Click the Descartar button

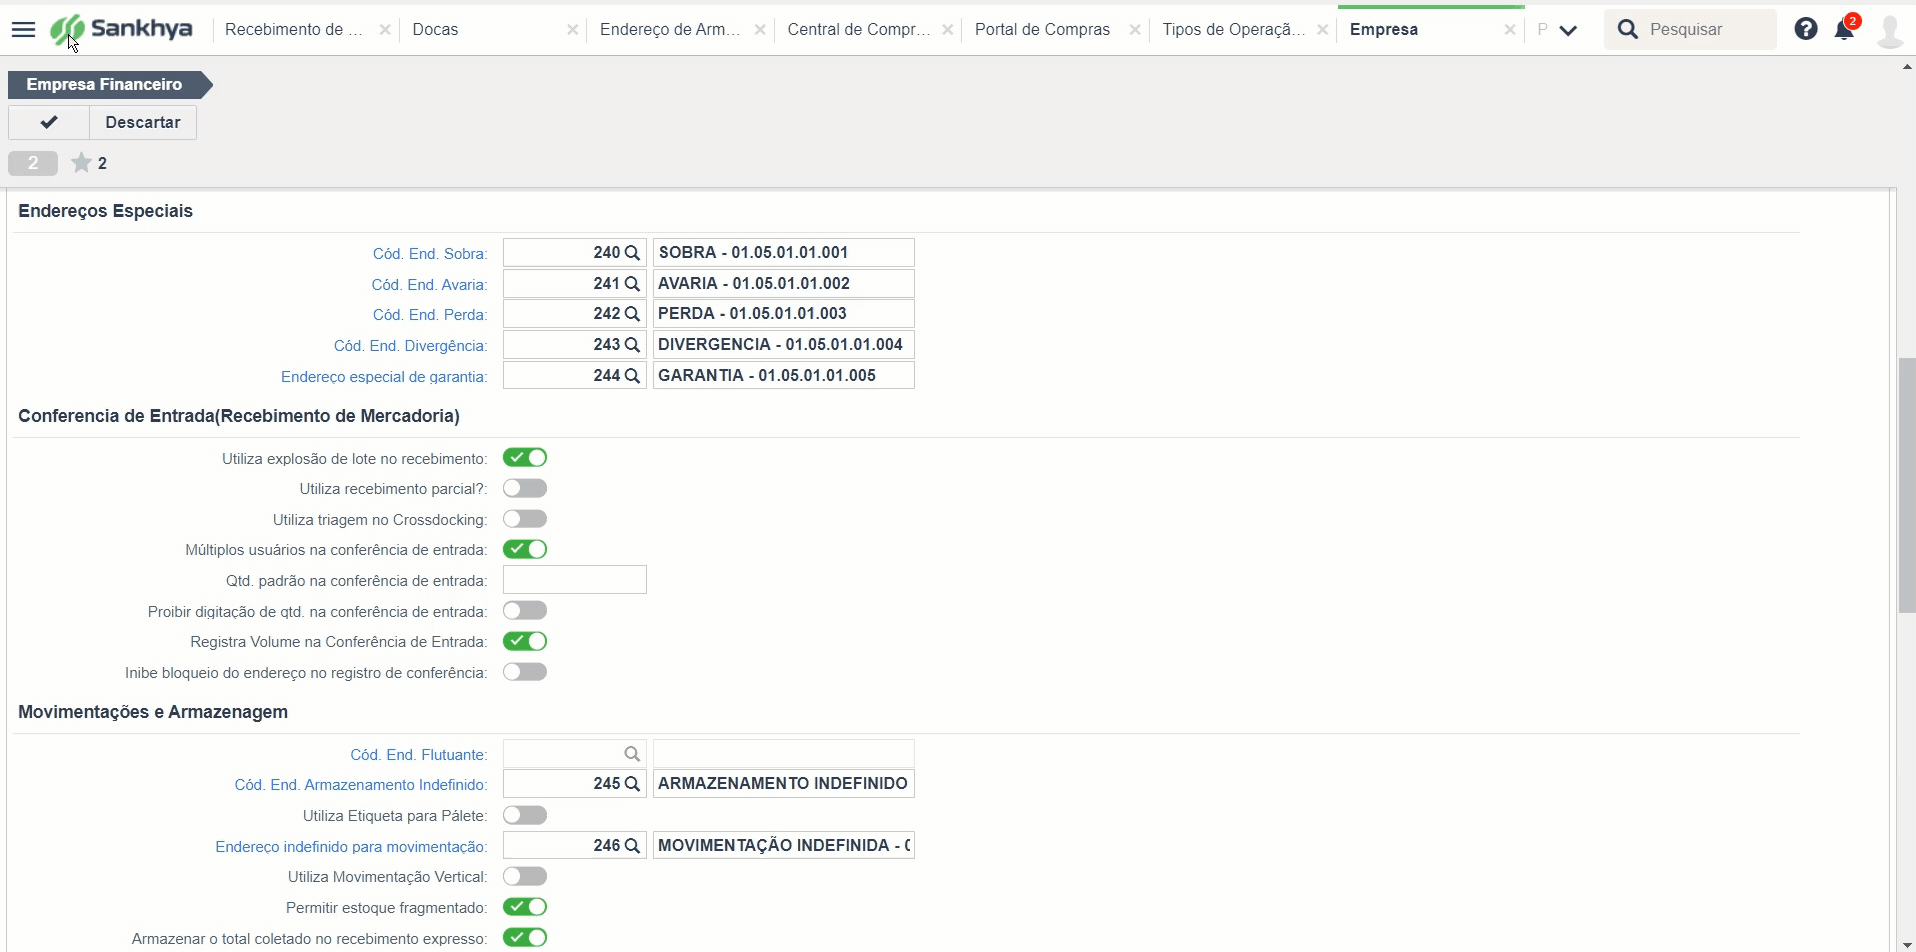coord(143,122)
